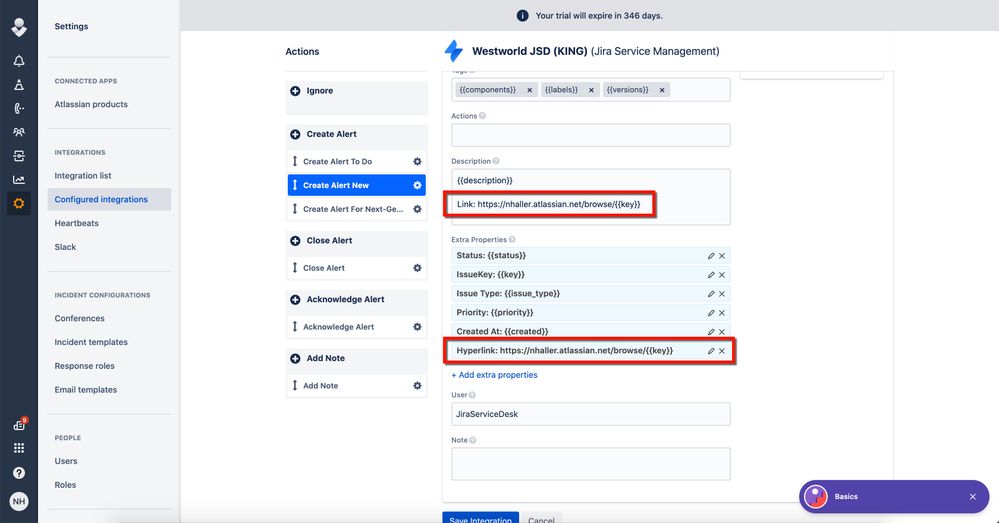The image size is (999, 523).
Task: Select the Close Alert rule row
Action: pos(357,268)
